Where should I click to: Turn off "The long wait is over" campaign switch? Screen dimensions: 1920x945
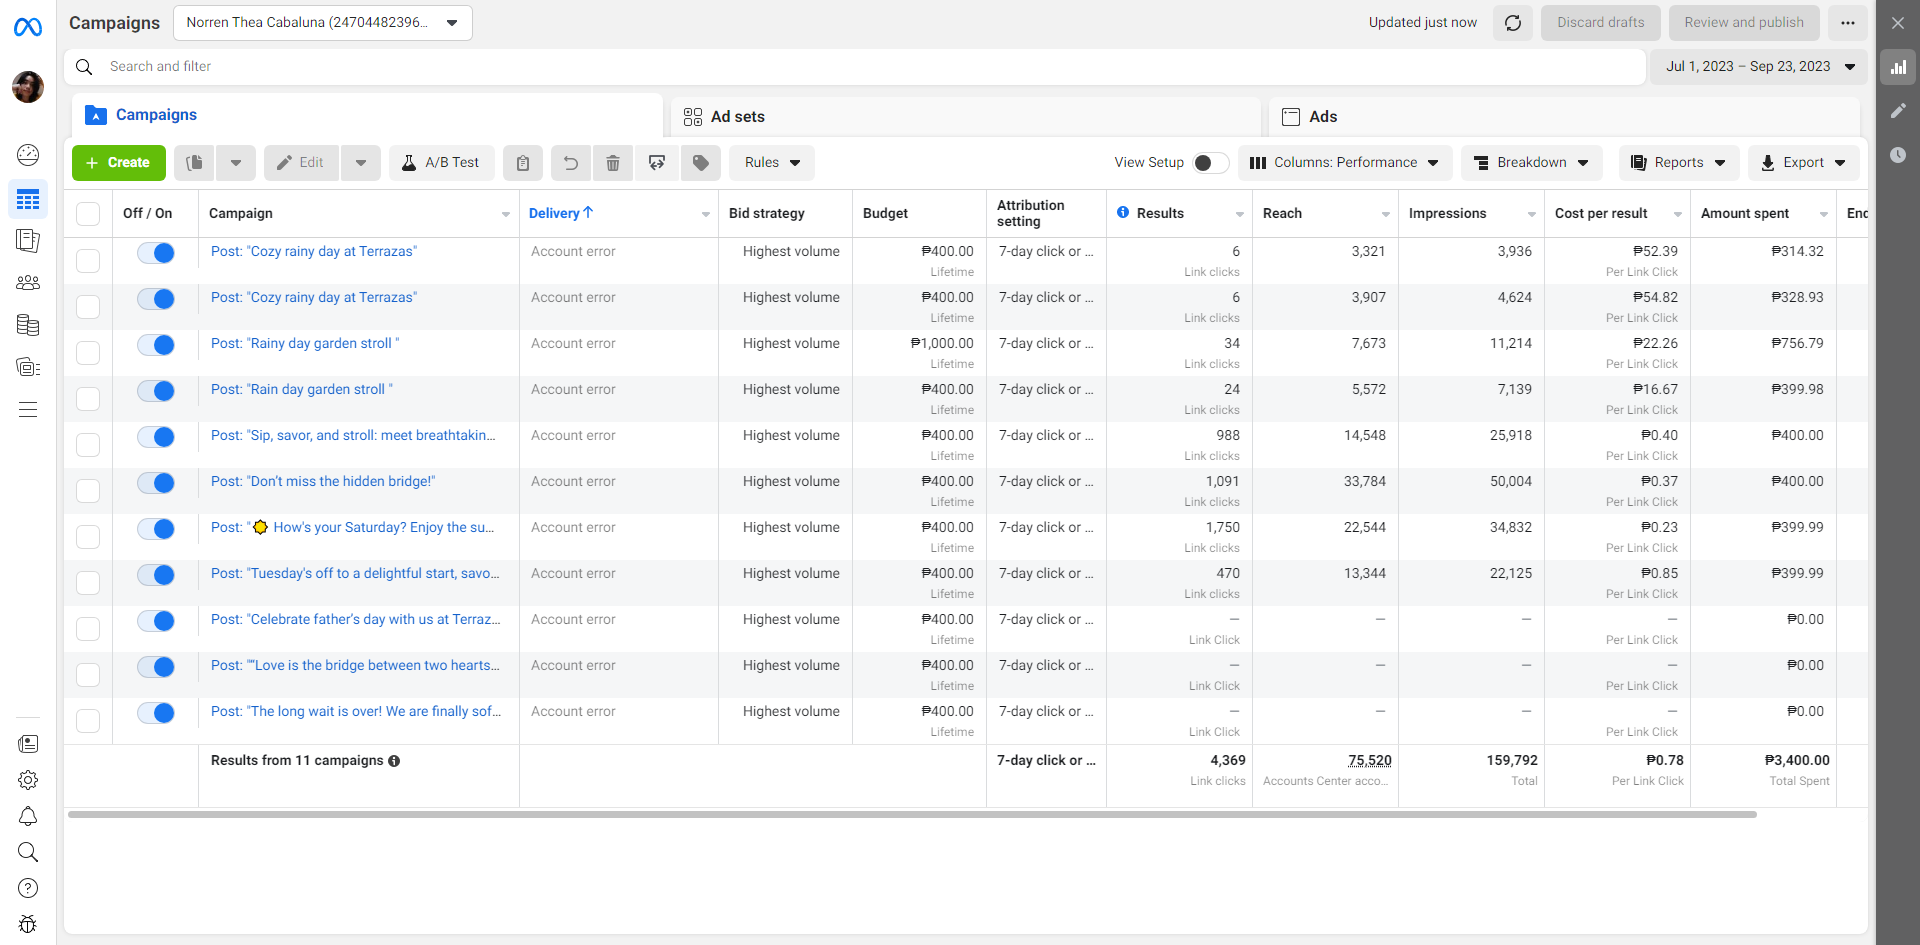coord(156,713)
